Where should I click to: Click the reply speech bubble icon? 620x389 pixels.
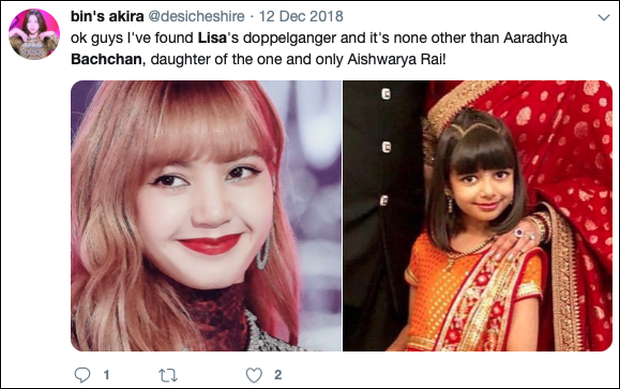coord(82,375)
